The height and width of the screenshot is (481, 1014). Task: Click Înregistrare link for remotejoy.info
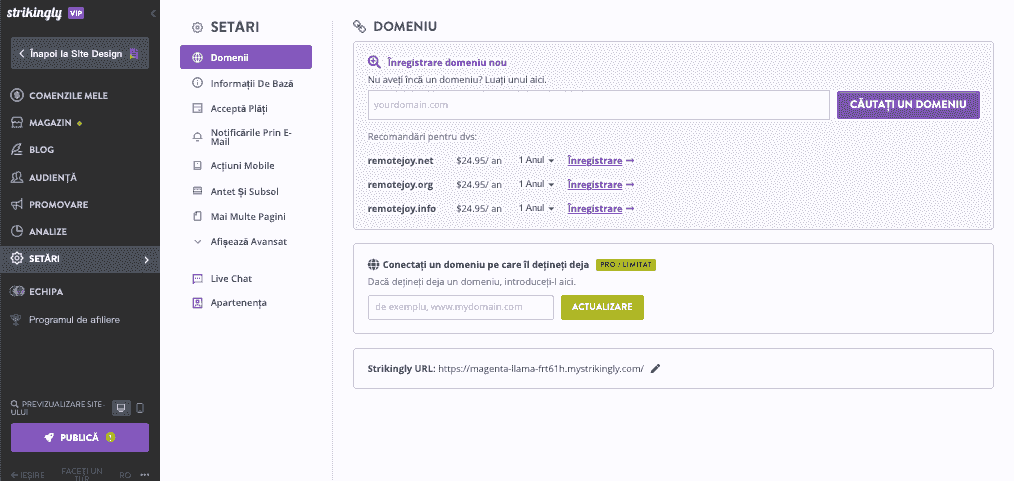(601, 209)
